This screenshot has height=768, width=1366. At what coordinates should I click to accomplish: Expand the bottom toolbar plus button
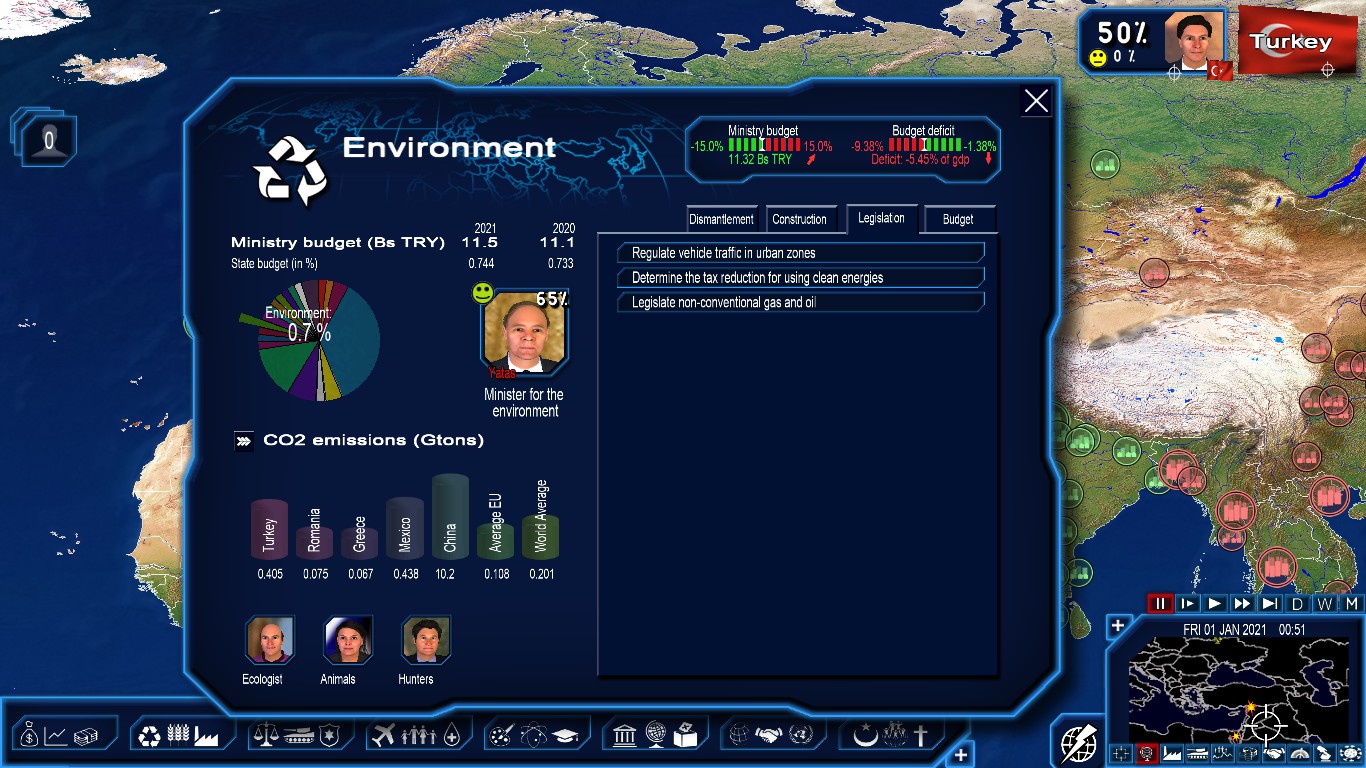tap(961, 755)
